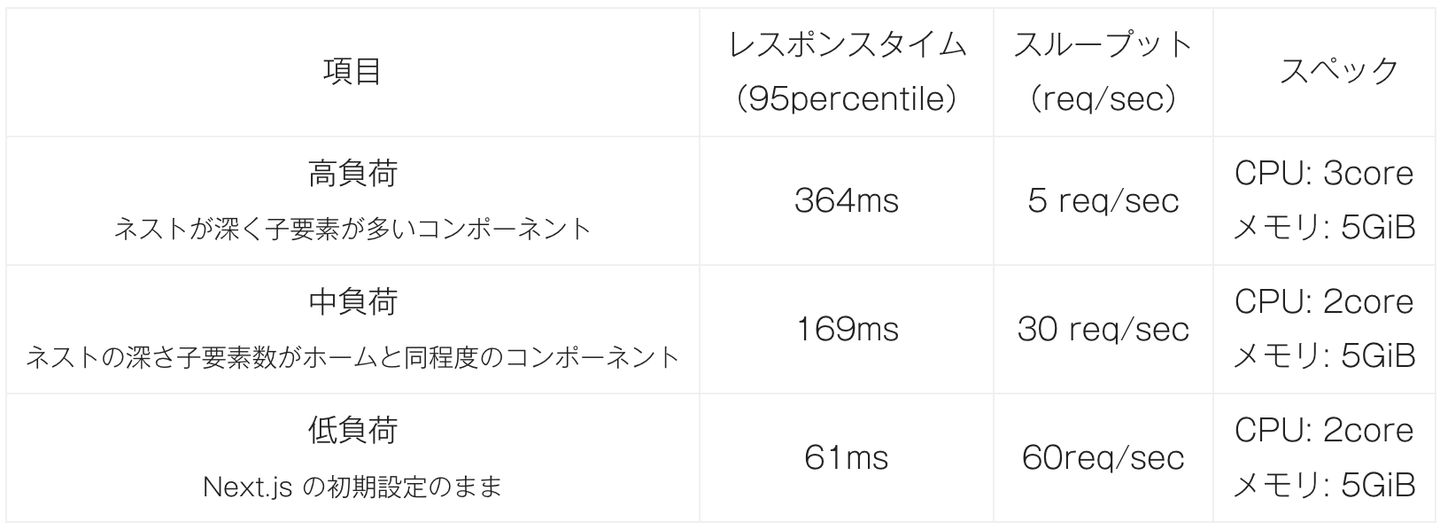Click the 364ms response time cell

846,201
